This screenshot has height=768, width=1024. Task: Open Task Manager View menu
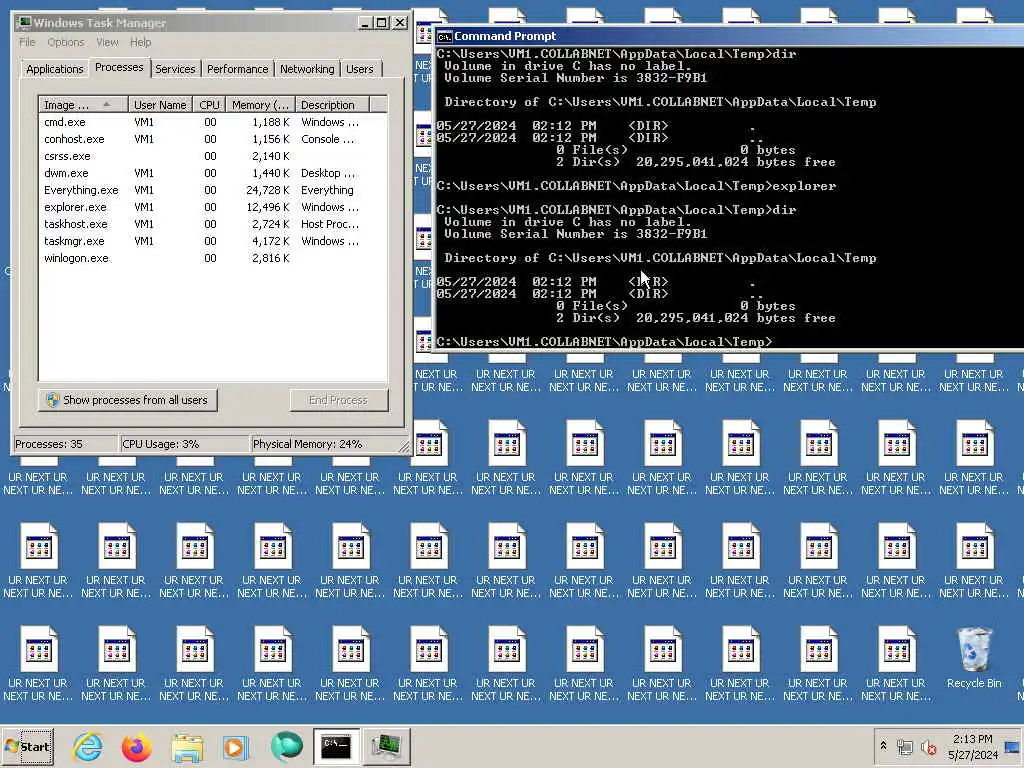[107, 42]
